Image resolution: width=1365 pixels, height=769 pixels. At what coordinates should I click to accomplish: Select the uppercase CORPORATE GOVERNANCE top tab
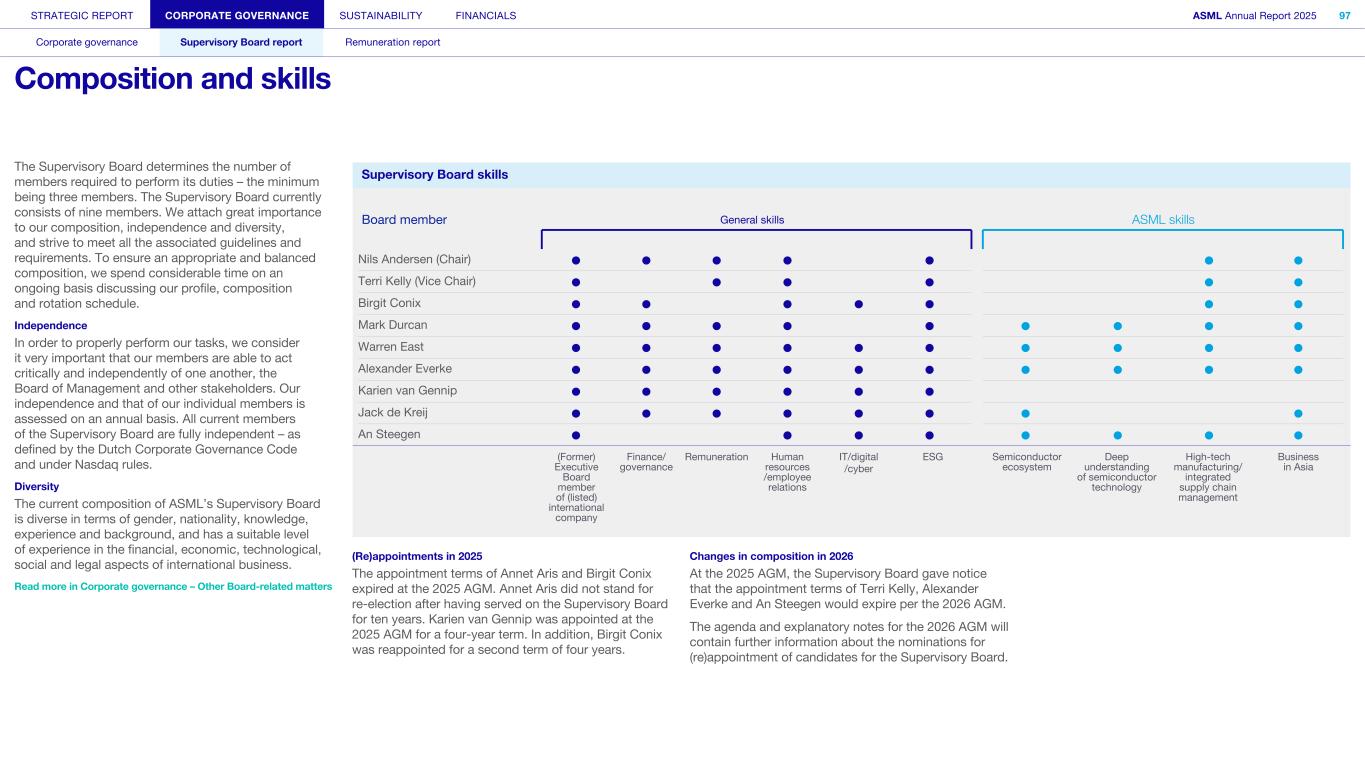coord(237,15)
